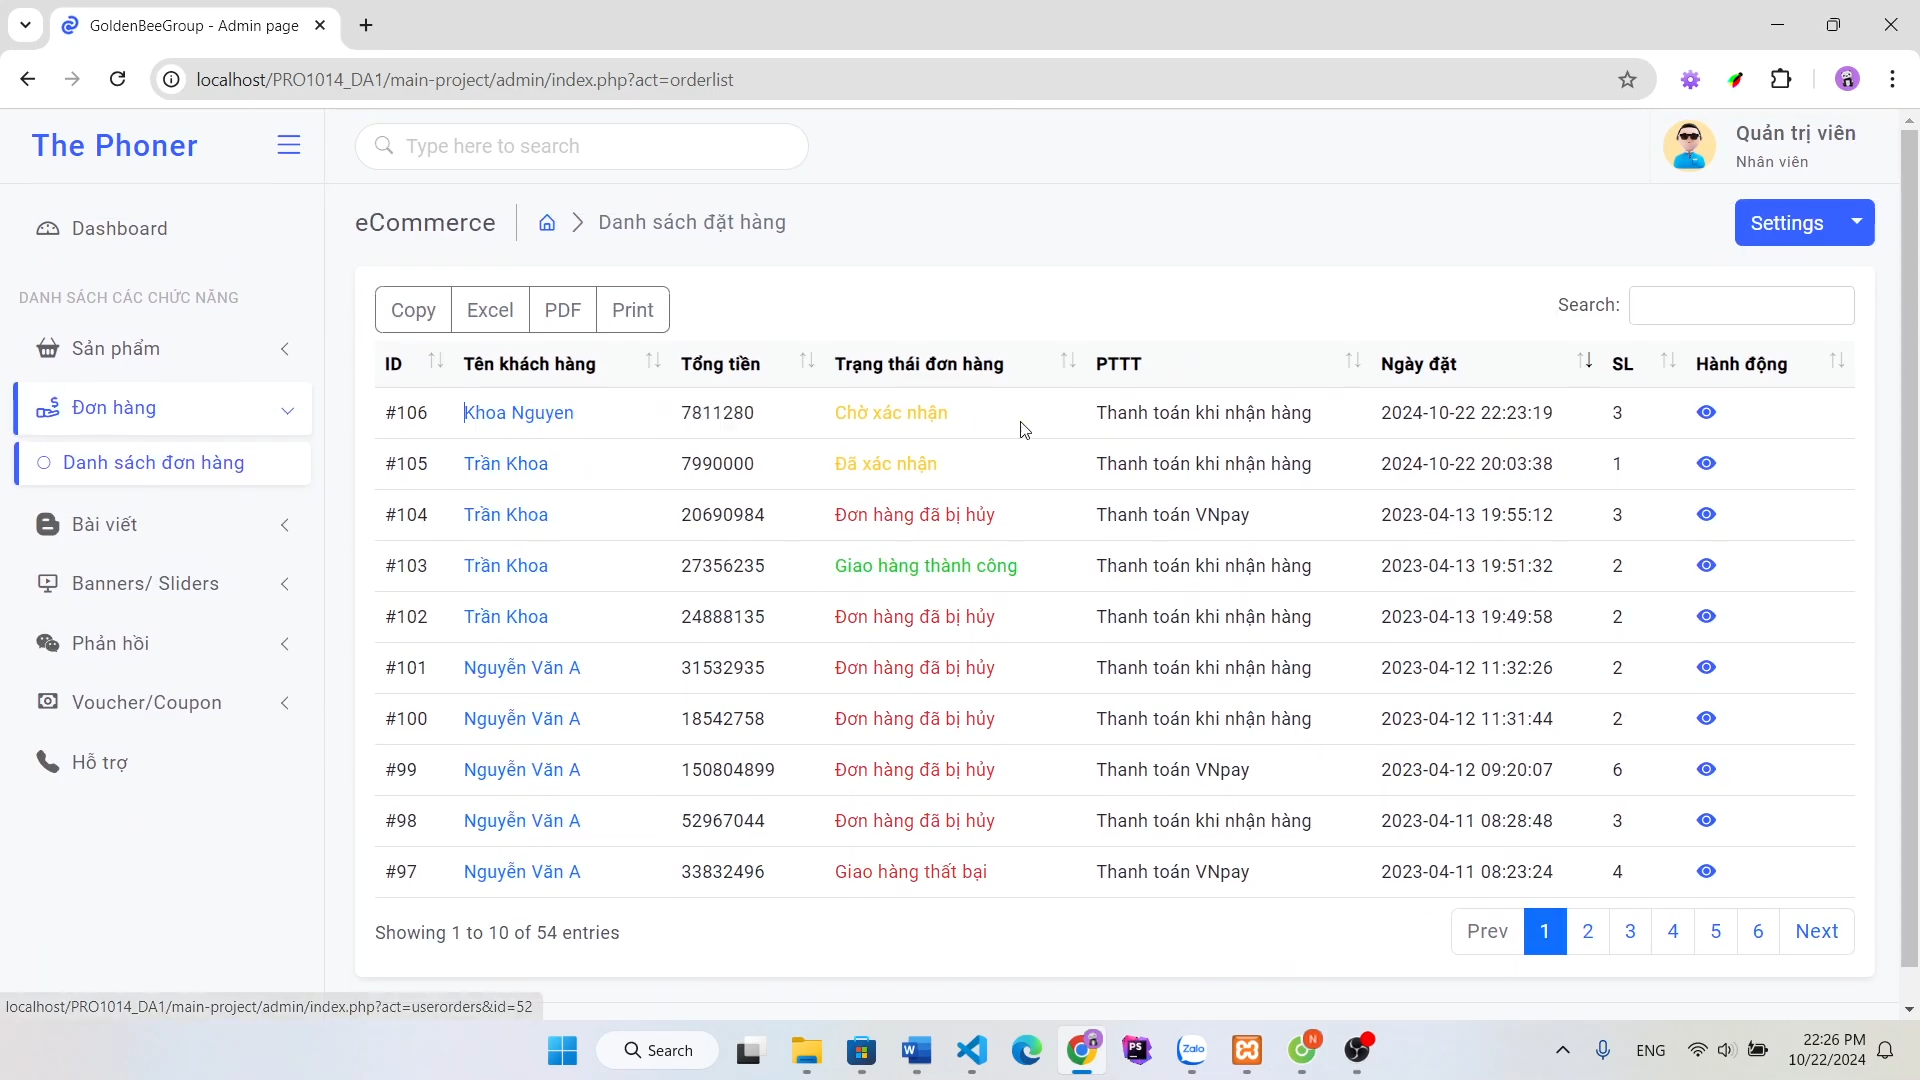Viewport: 1920px width, 1080px height.
Task: Print the order list
Action: pos(633,310)
